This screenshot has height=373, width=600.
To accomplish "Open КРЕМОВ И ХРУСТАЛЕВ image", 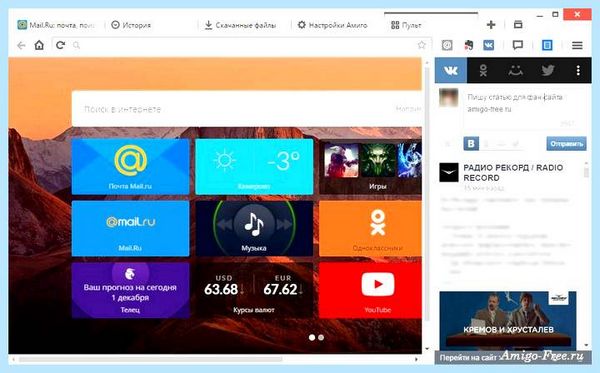I will point(508,321).
